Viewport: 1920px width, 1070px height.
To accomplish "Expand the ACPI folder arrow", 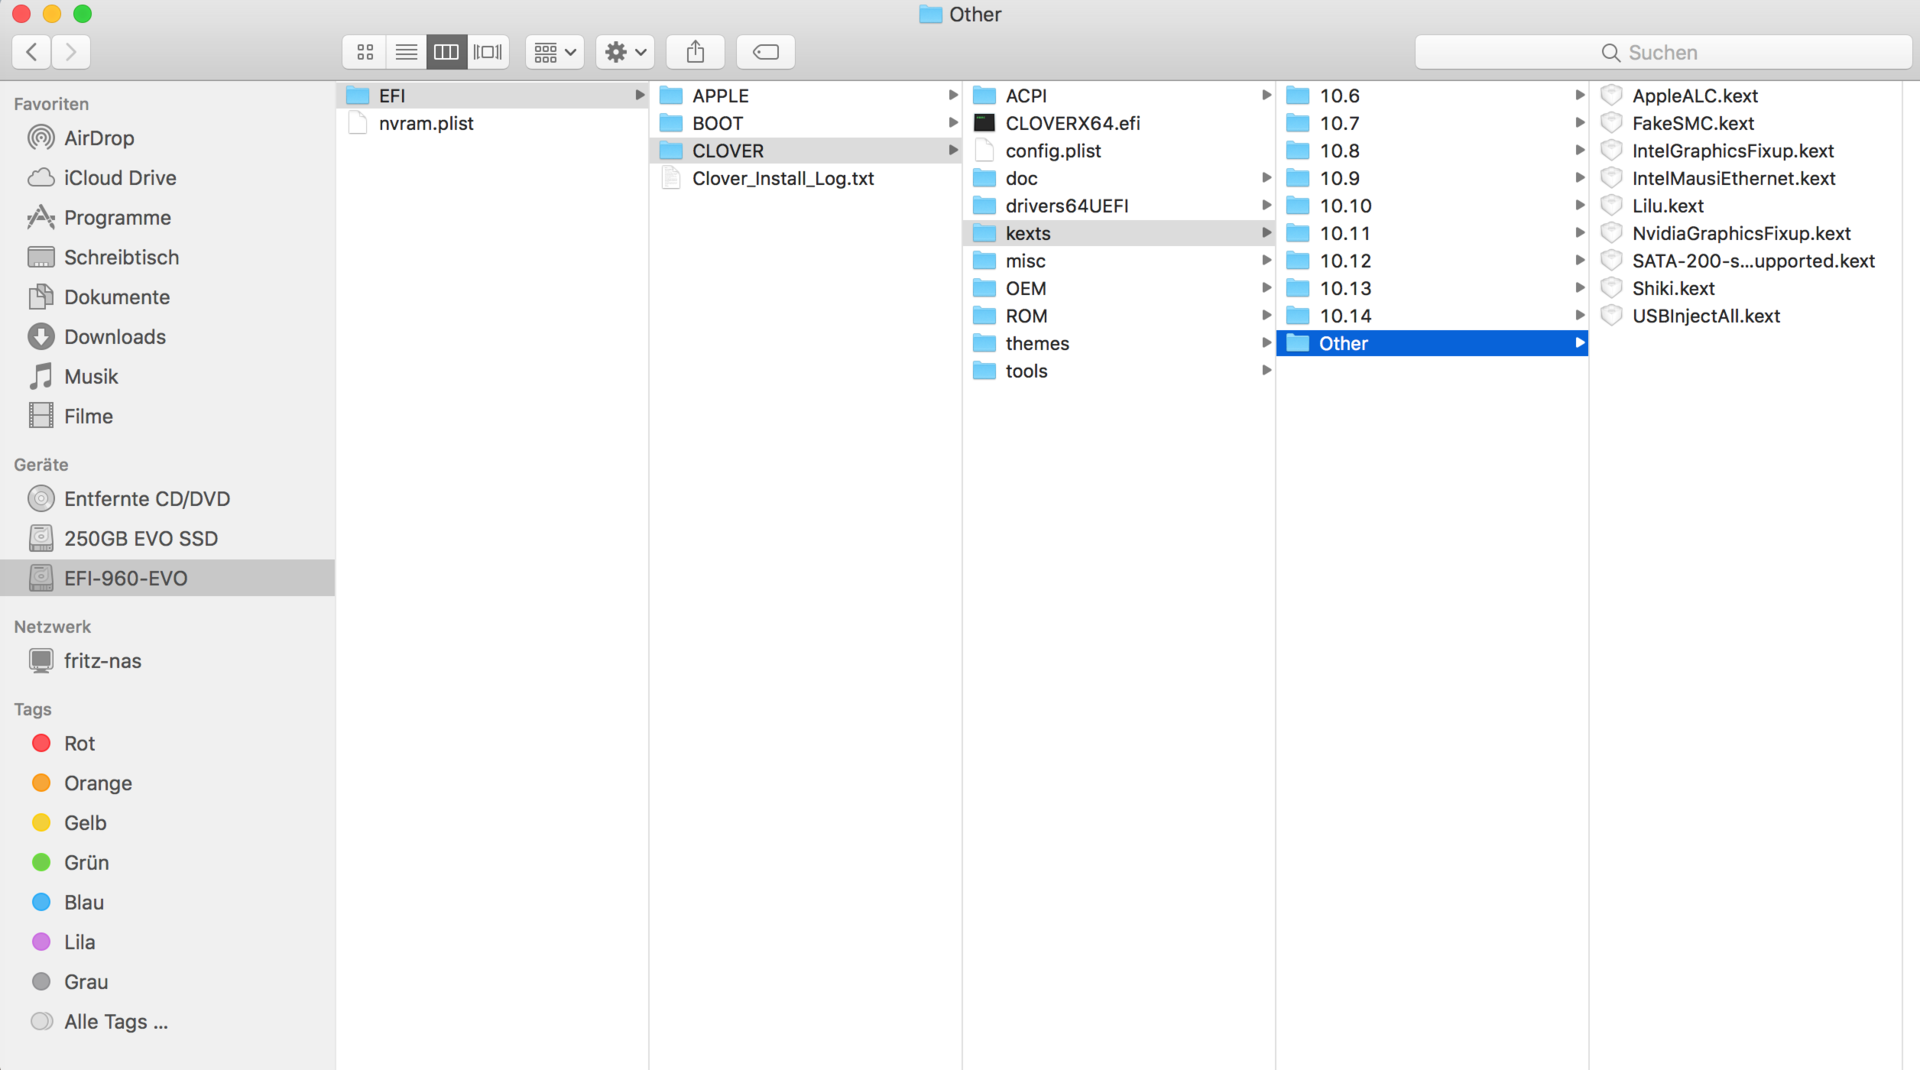I will [x=1266, y=95].
